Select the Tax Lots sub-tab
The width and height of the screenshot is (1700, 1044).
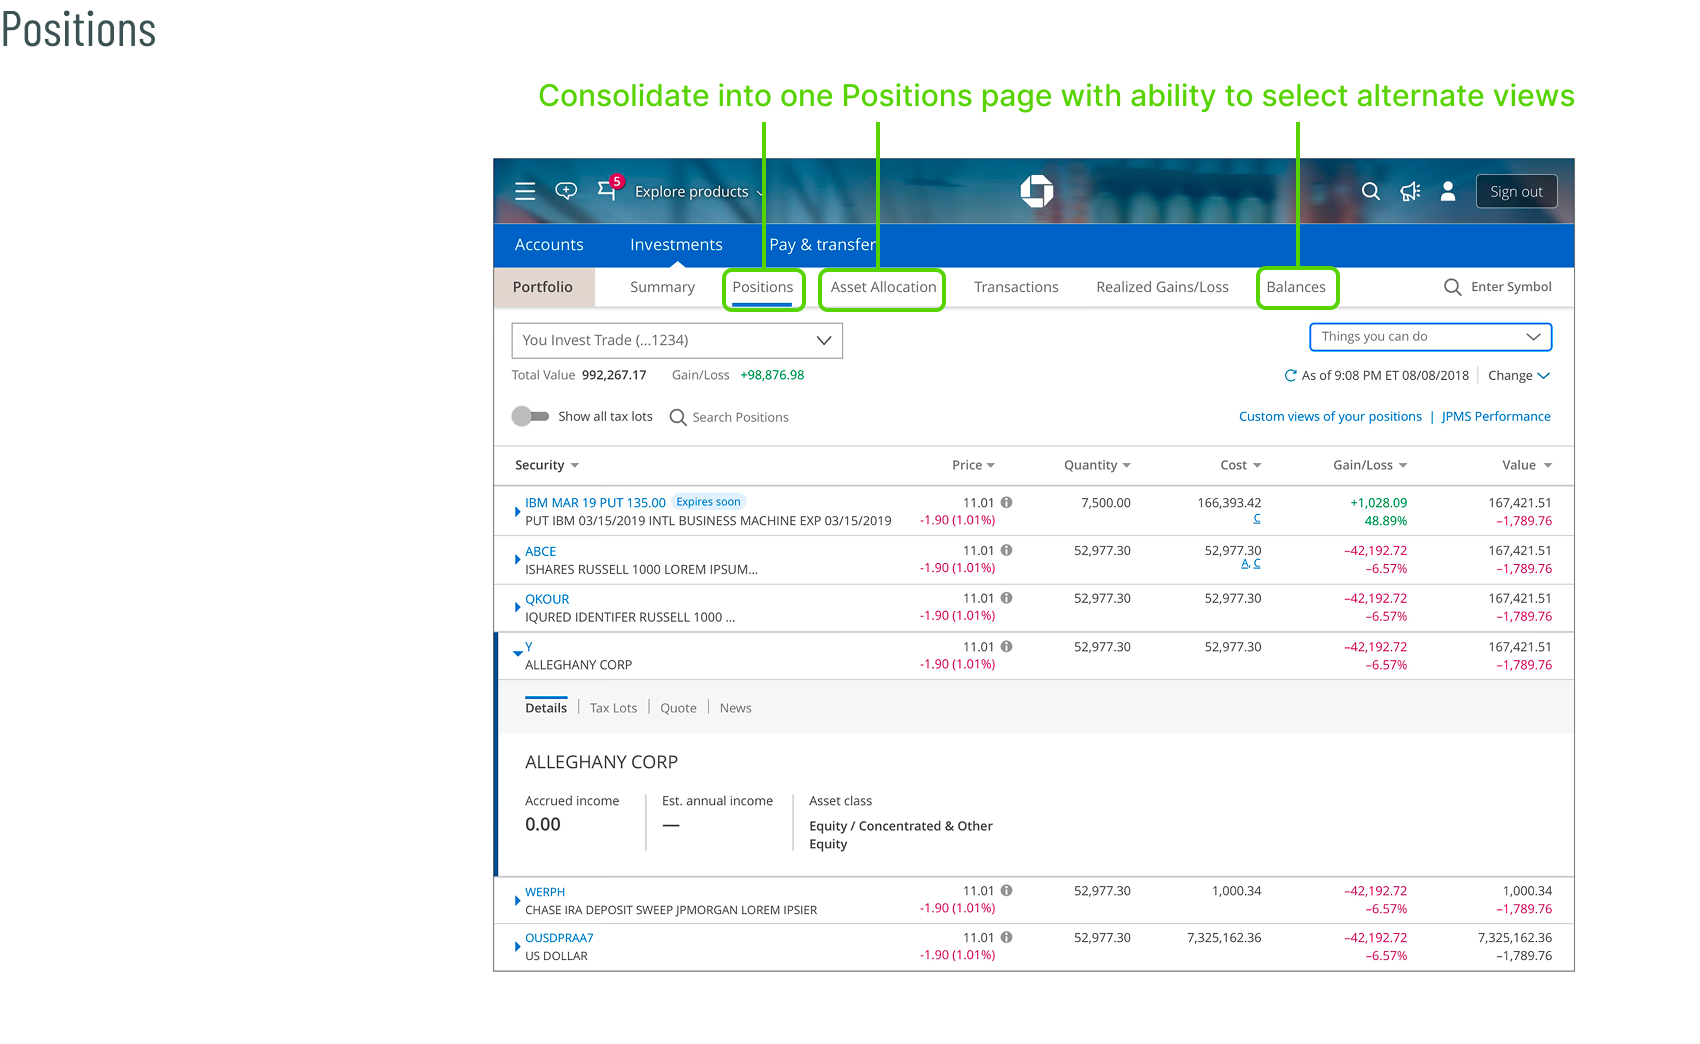[x=613, y=708]
